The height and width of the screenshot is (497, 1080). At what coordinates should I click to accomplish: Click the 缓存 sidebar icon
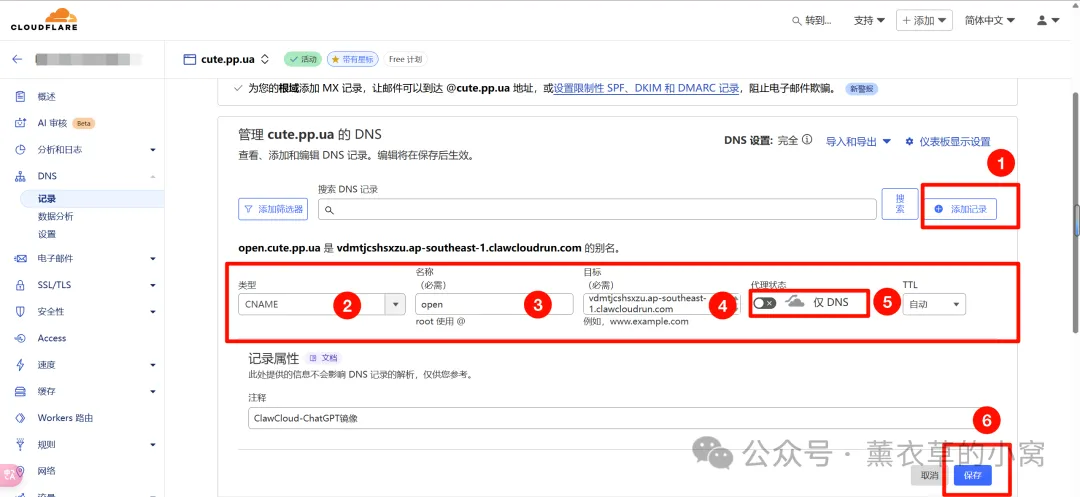coord(21,391)
